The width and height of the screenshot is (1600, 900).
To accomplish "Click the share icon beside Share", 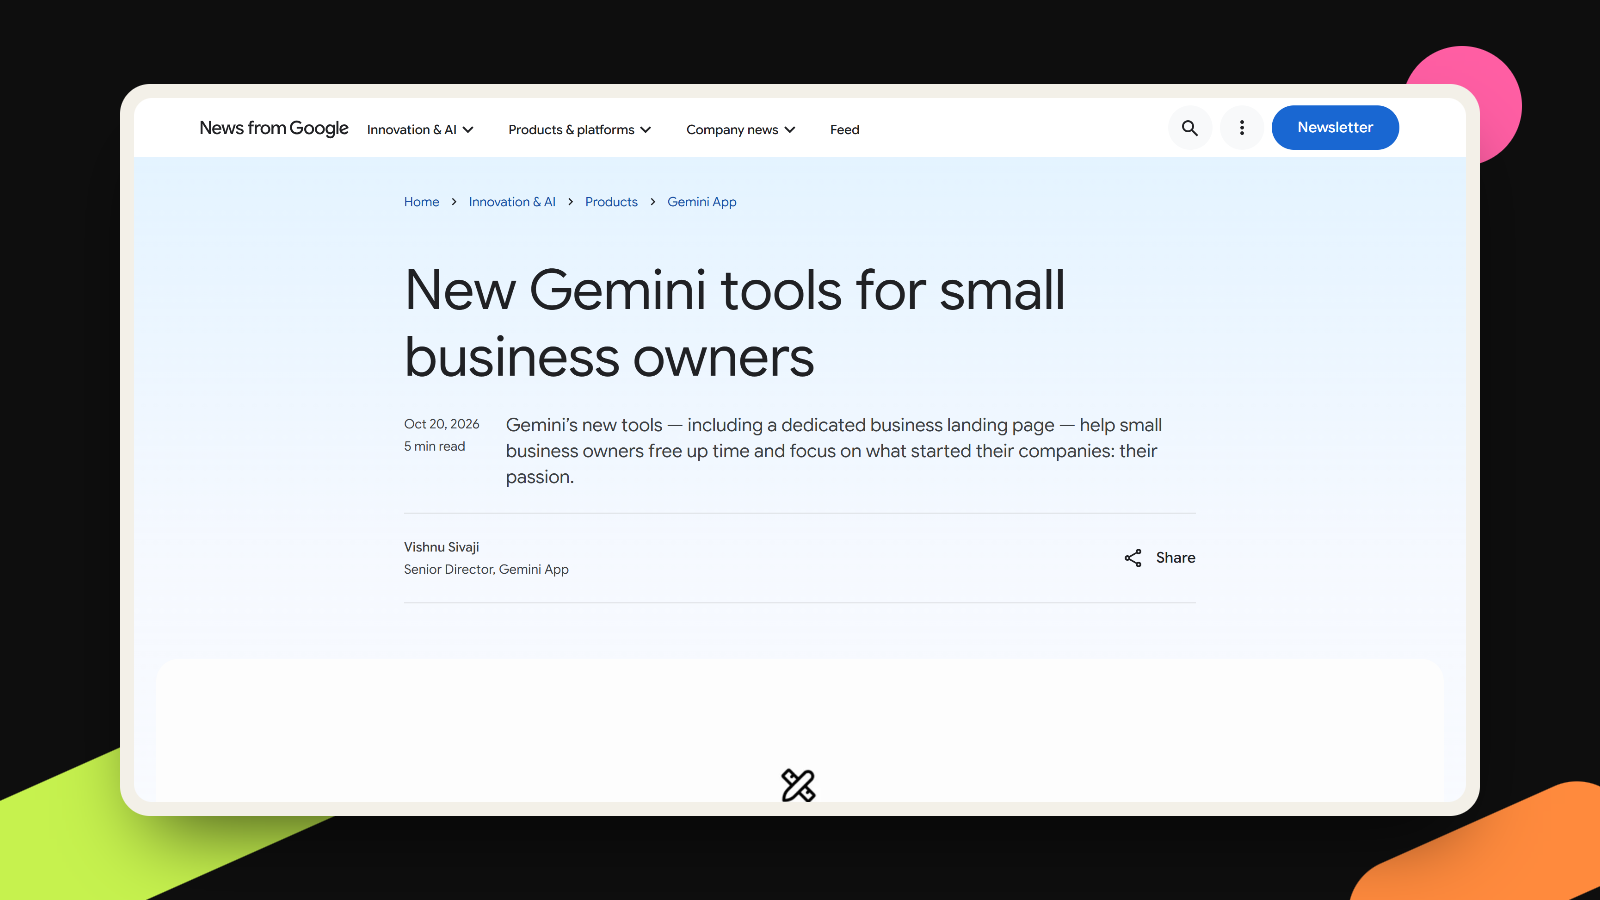I will (x=1133, y=558).
